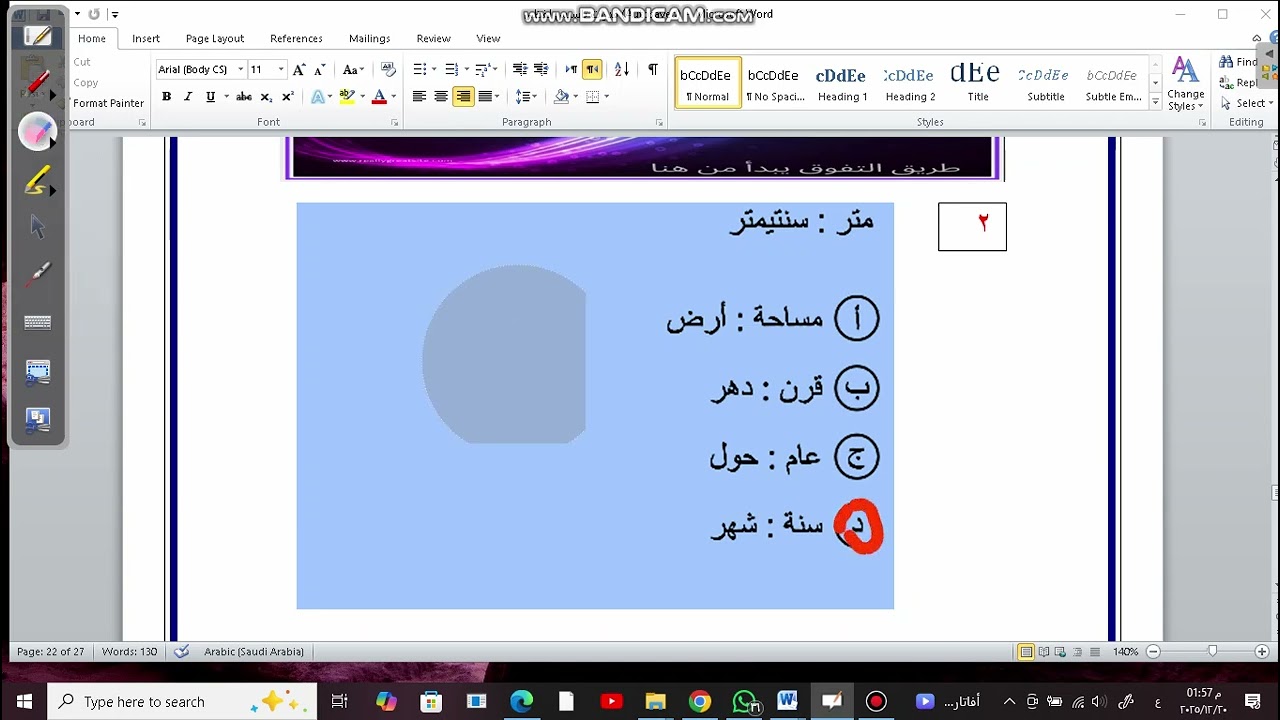
Task: Open the Select dropdown in Editing
Action: (1245, 103)
